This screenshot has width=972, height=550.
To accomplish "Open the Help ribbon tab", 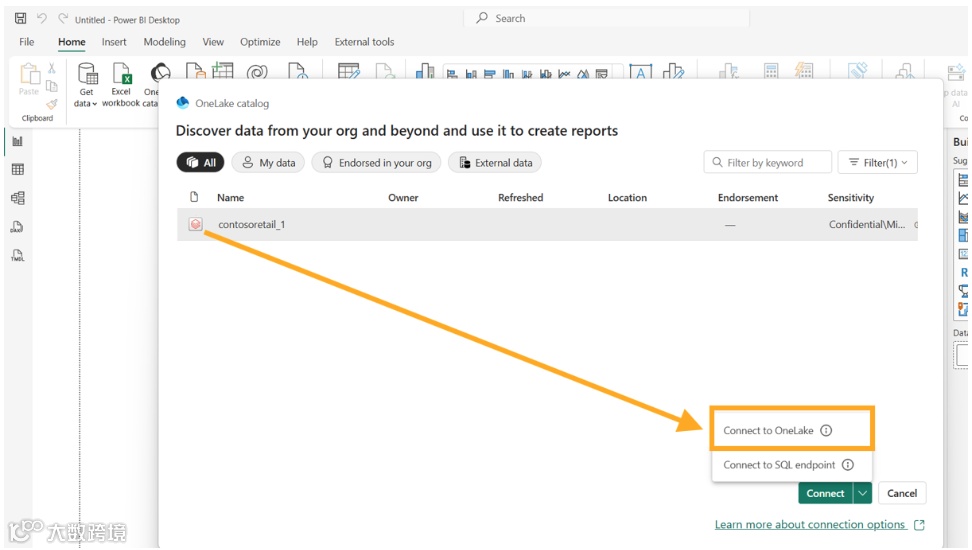I will coord(307,42).
